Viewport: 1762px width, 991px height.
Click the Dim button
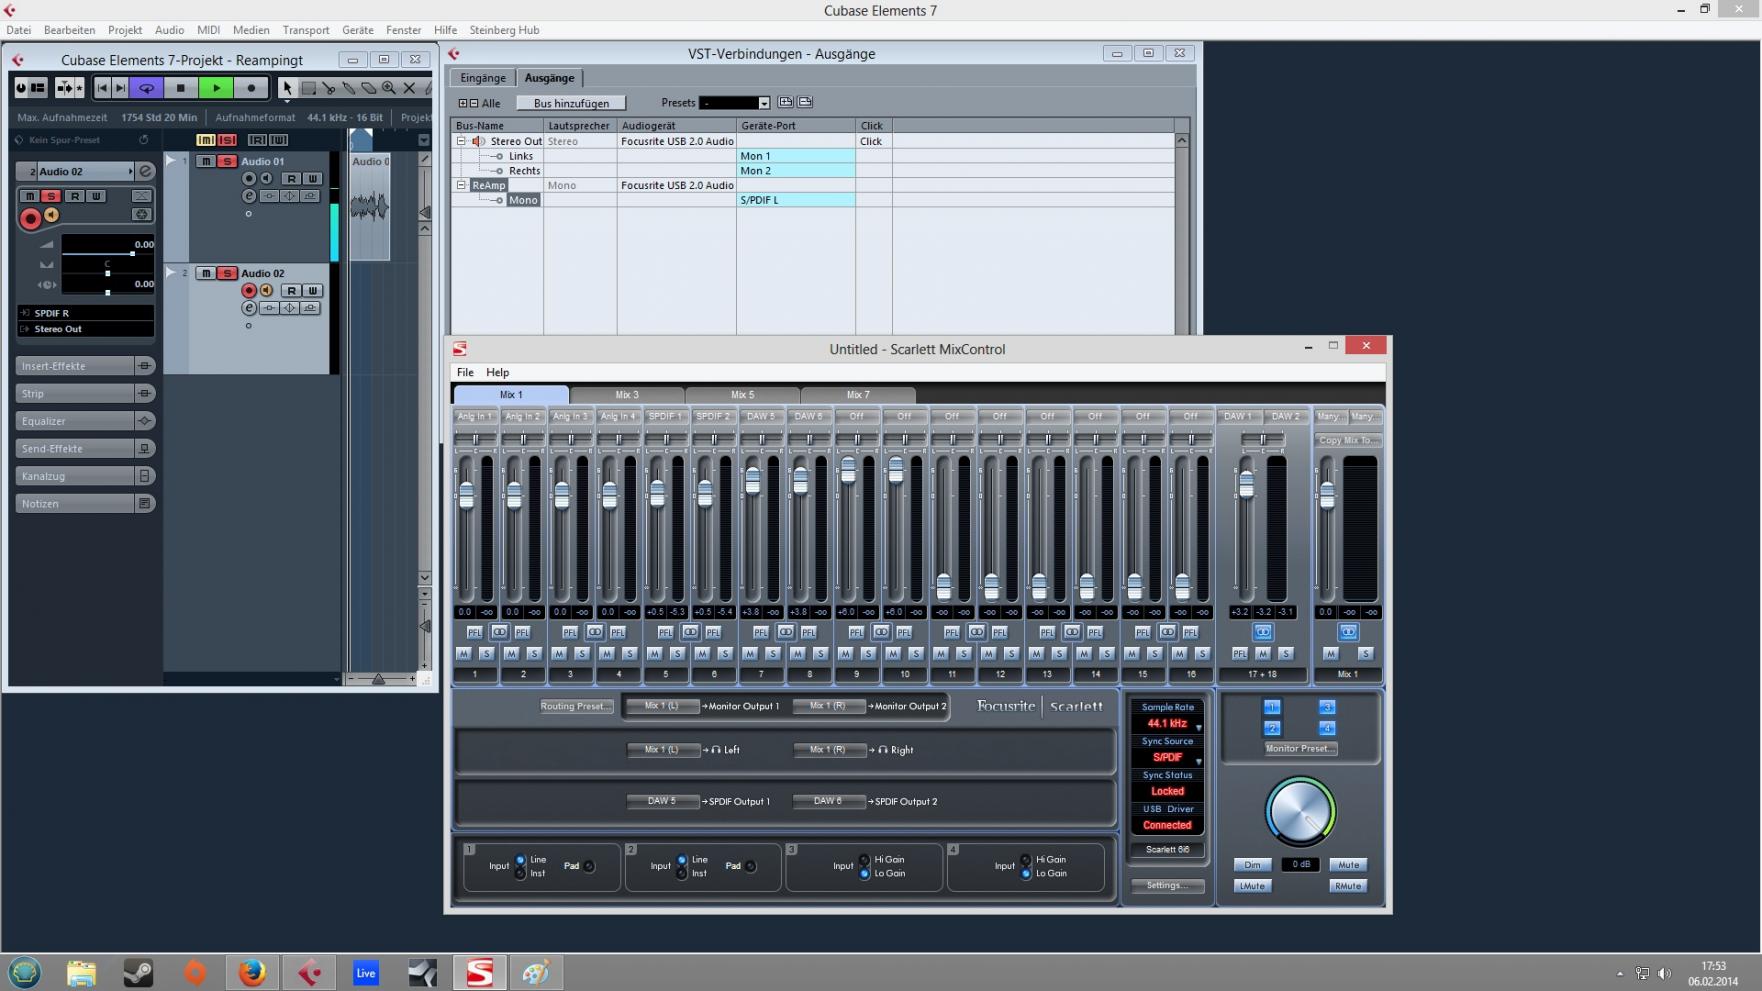point(1252,865)
